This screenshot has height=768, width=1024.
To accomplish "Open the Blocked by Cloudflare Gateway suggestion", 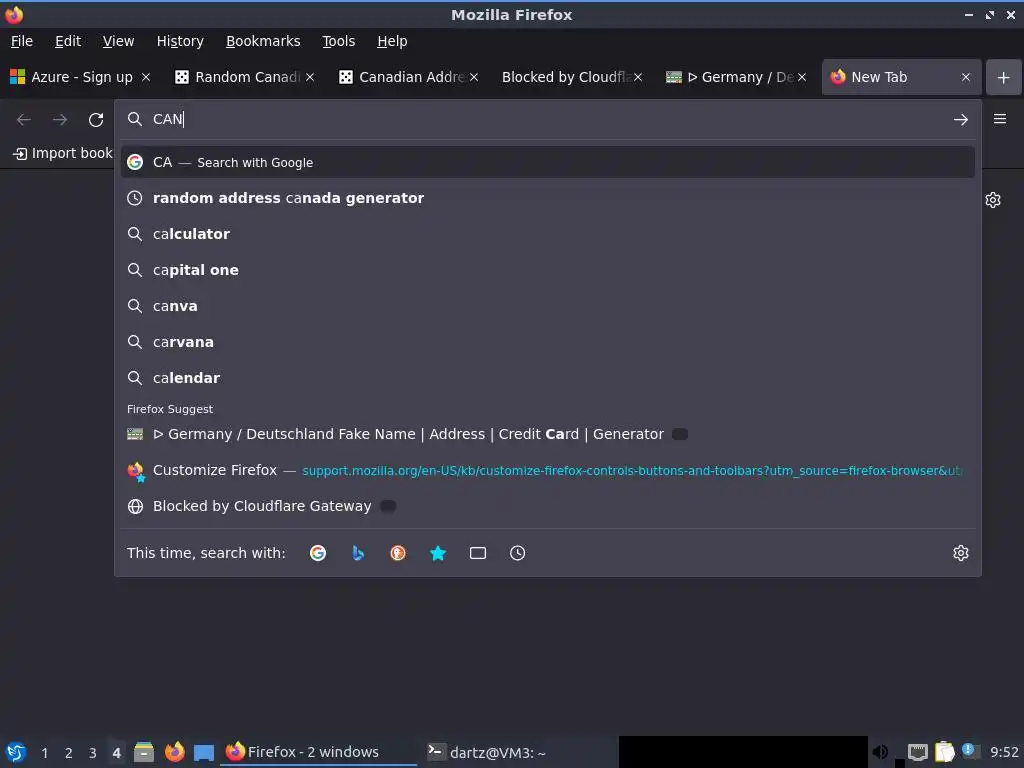I will click(x=547, y=506).
